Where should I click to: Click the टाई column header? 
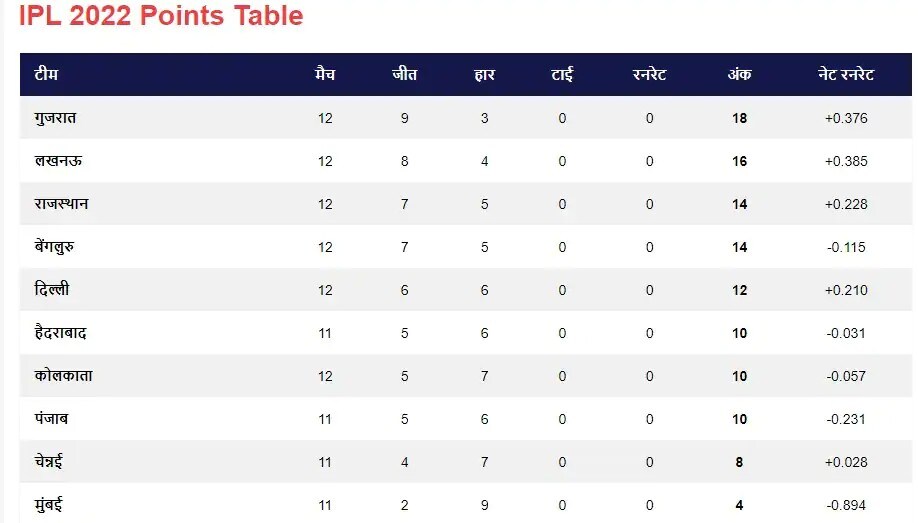click(562, 75)
